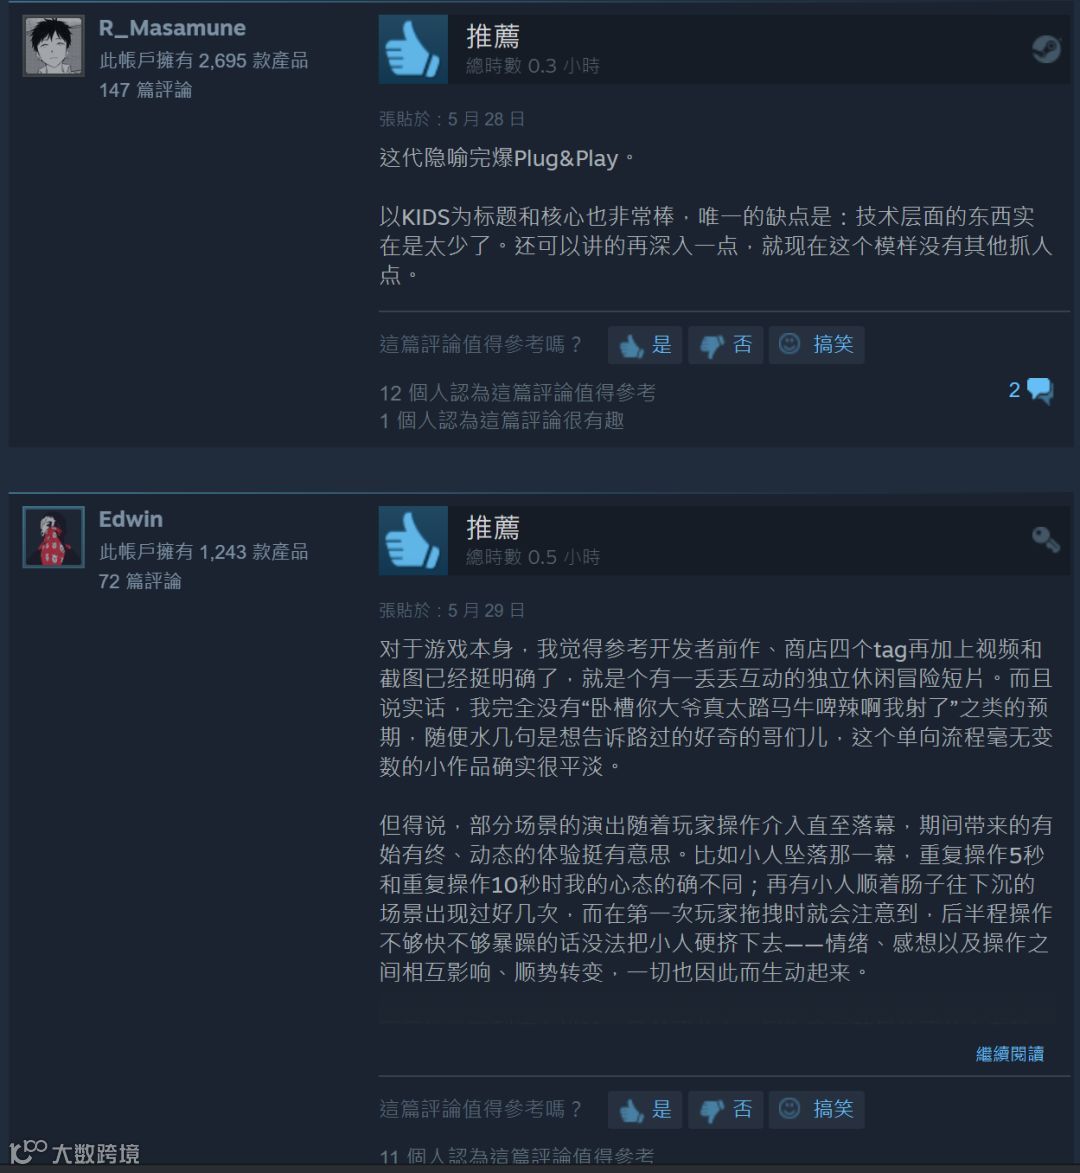Mark R_Masamune's review helpful with 是
This screenshot has height=1173, width=1080.
tap(645, 345)
